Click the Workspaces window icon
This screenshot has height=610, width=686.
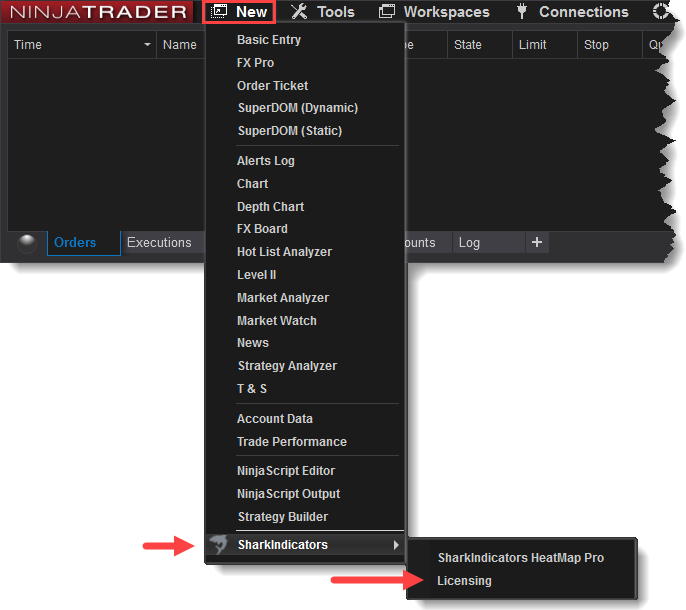point(387,11)
